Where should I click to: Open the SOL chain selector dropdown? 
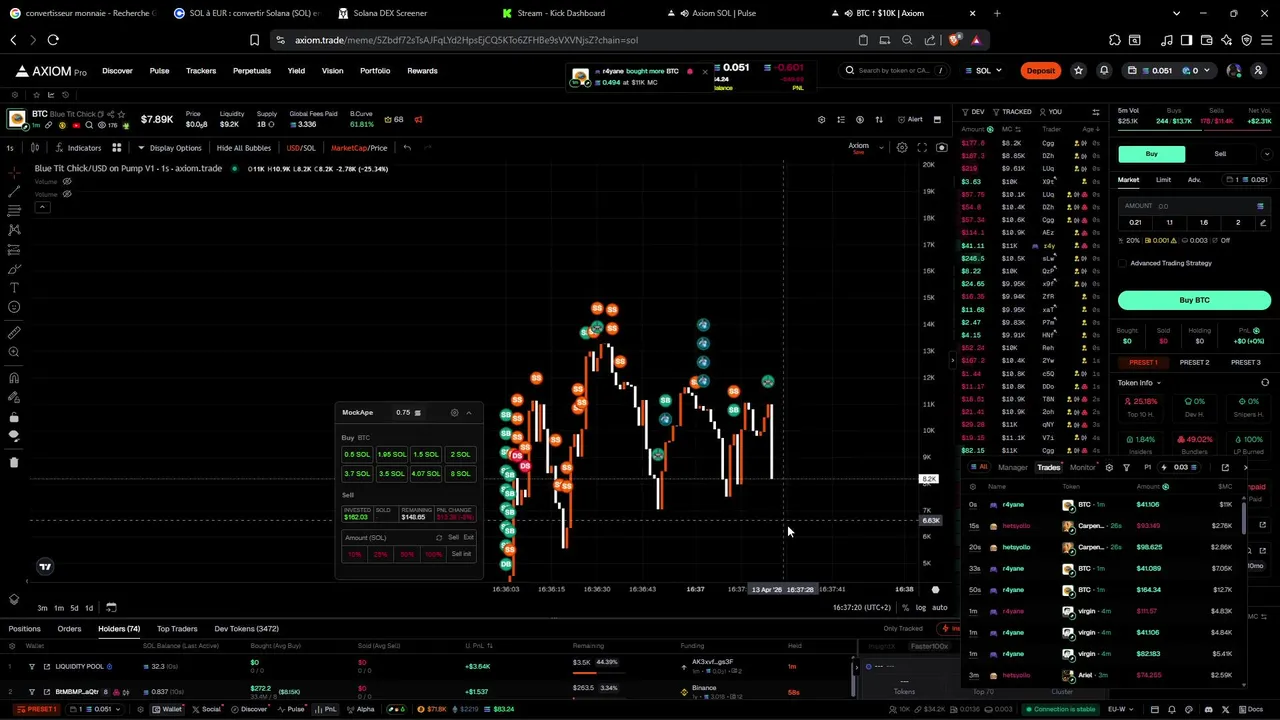point(984,71)
